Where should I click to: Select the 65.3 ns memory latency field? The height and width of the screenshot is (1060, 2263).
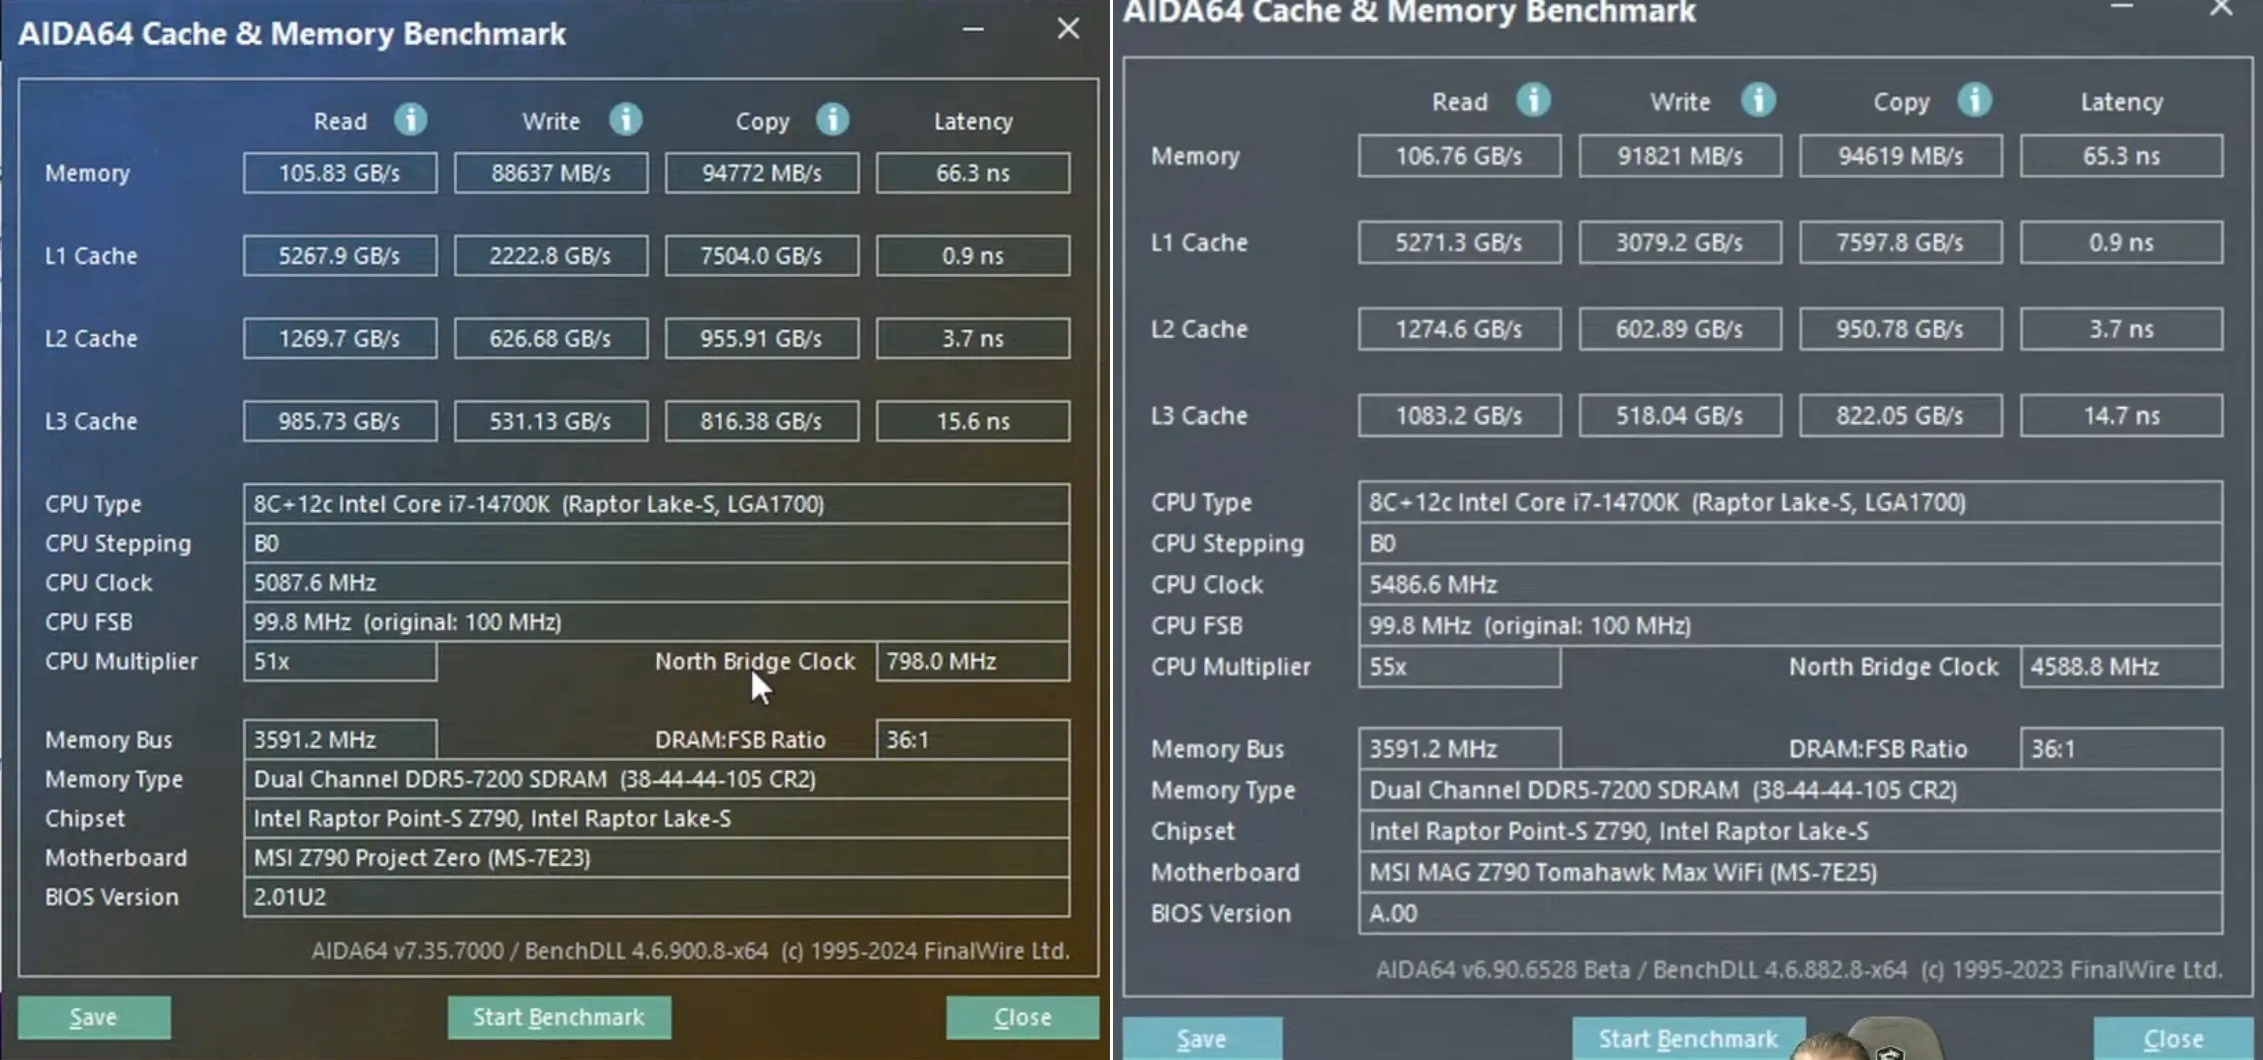coord(2121,156)
